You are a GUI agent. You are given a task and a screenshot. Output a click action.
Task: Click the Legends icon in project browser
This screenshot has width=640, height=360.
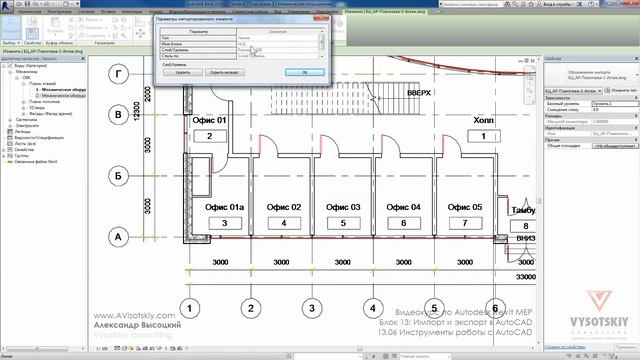click(10, 132)
